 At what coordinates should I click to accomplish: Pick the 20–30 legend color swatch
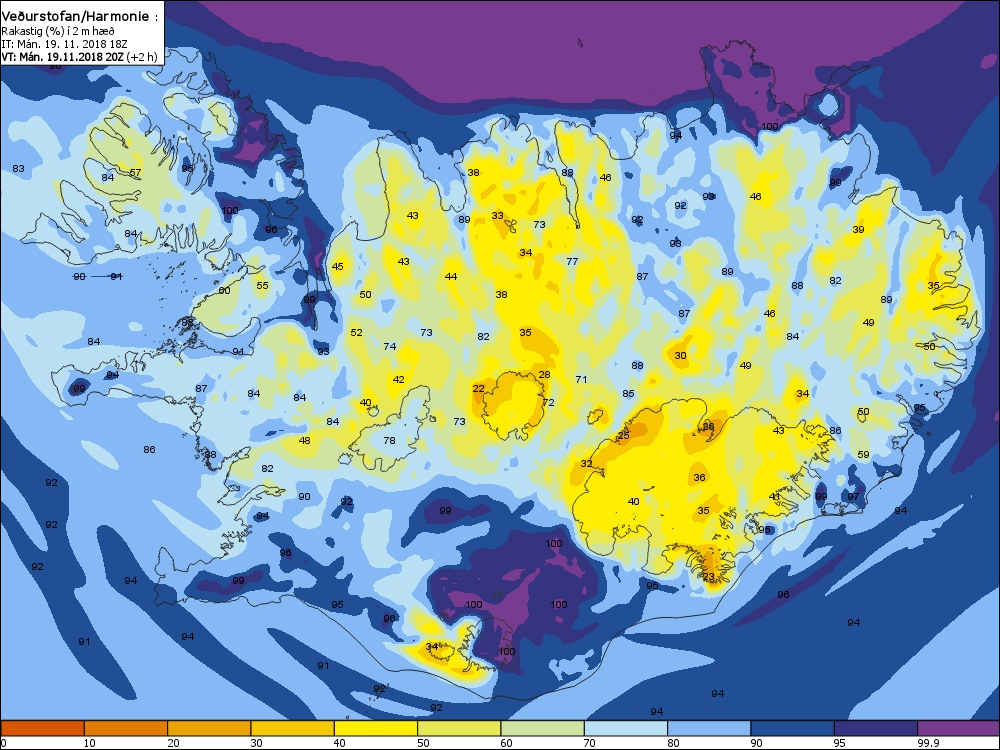pyautogui.click(x=209, y=728)
